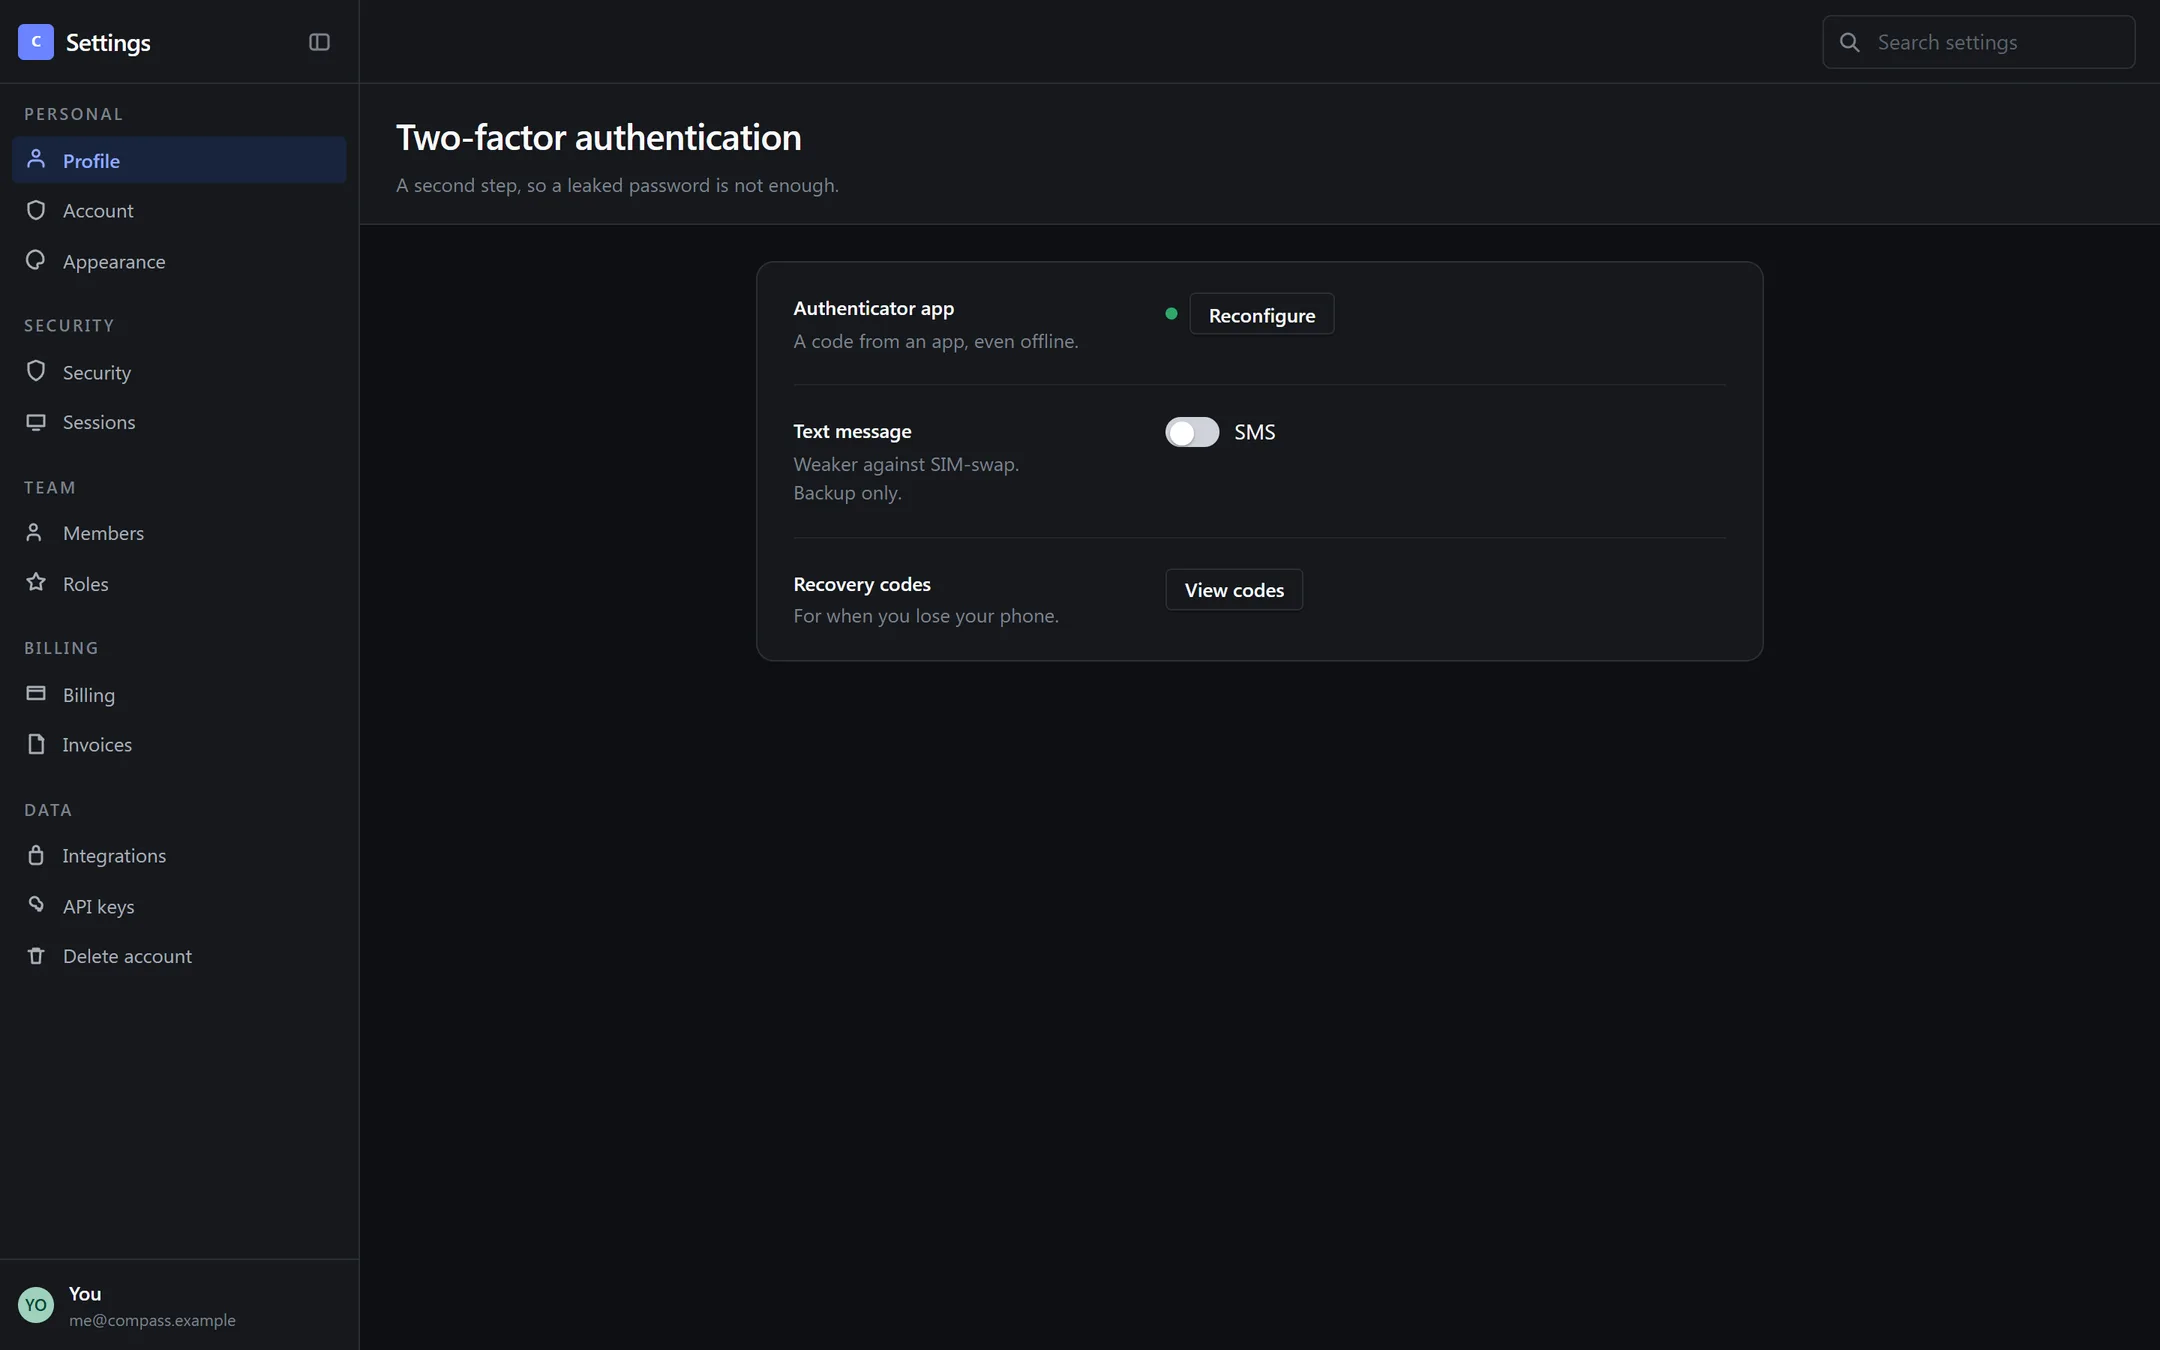2160x1350 pixels.
Task: Click the Members person icon
Action: click(36, 532)
